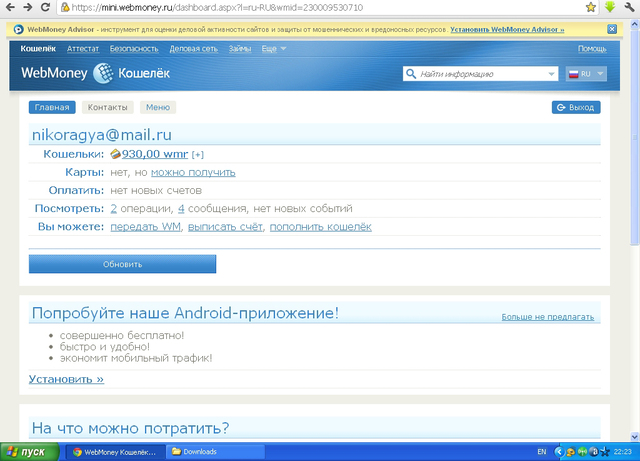
Task: Click the scrollbar down arrow
Action: pyautogui.click(x=635, y=436)
